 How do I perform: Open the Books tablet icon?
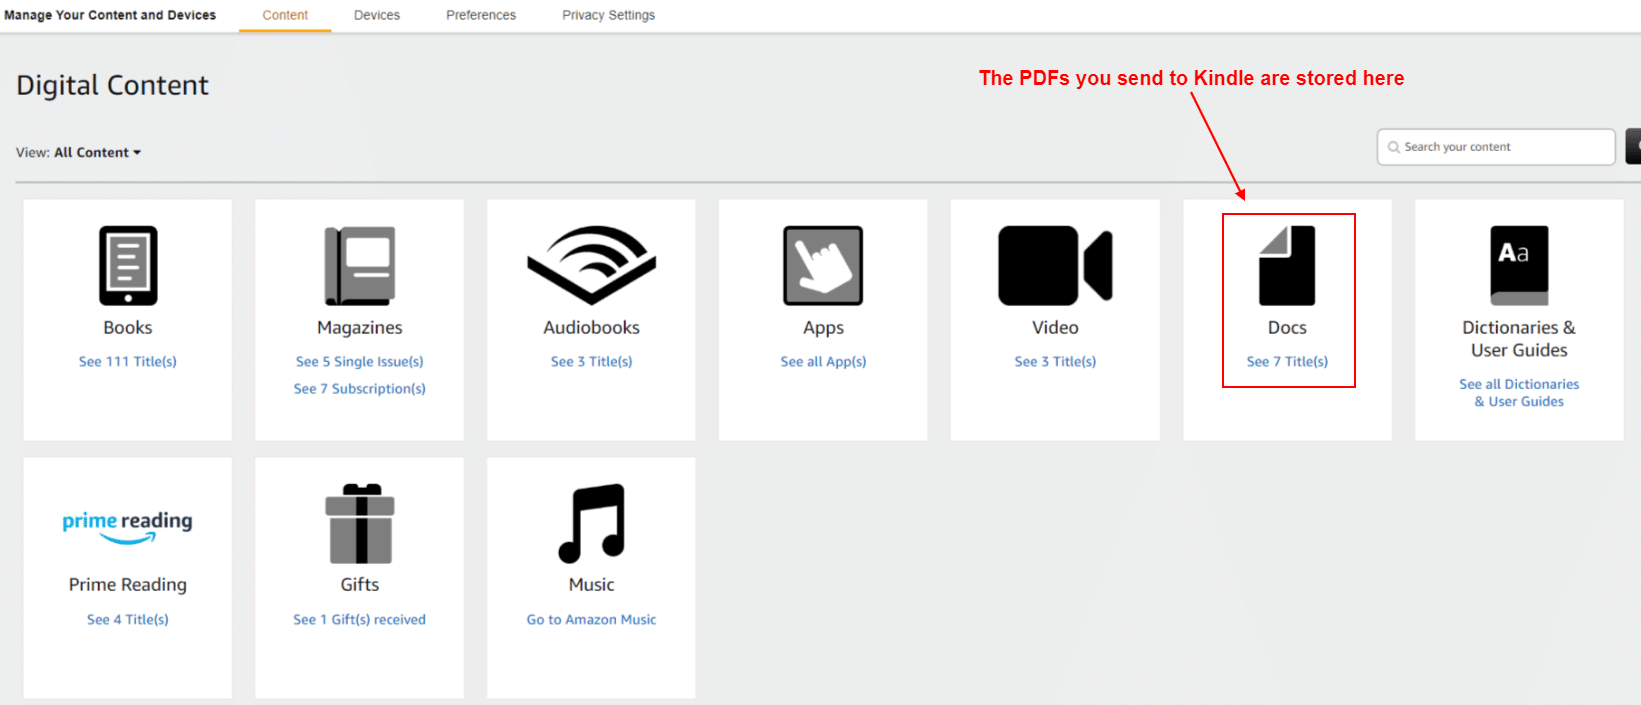[128, 265]
